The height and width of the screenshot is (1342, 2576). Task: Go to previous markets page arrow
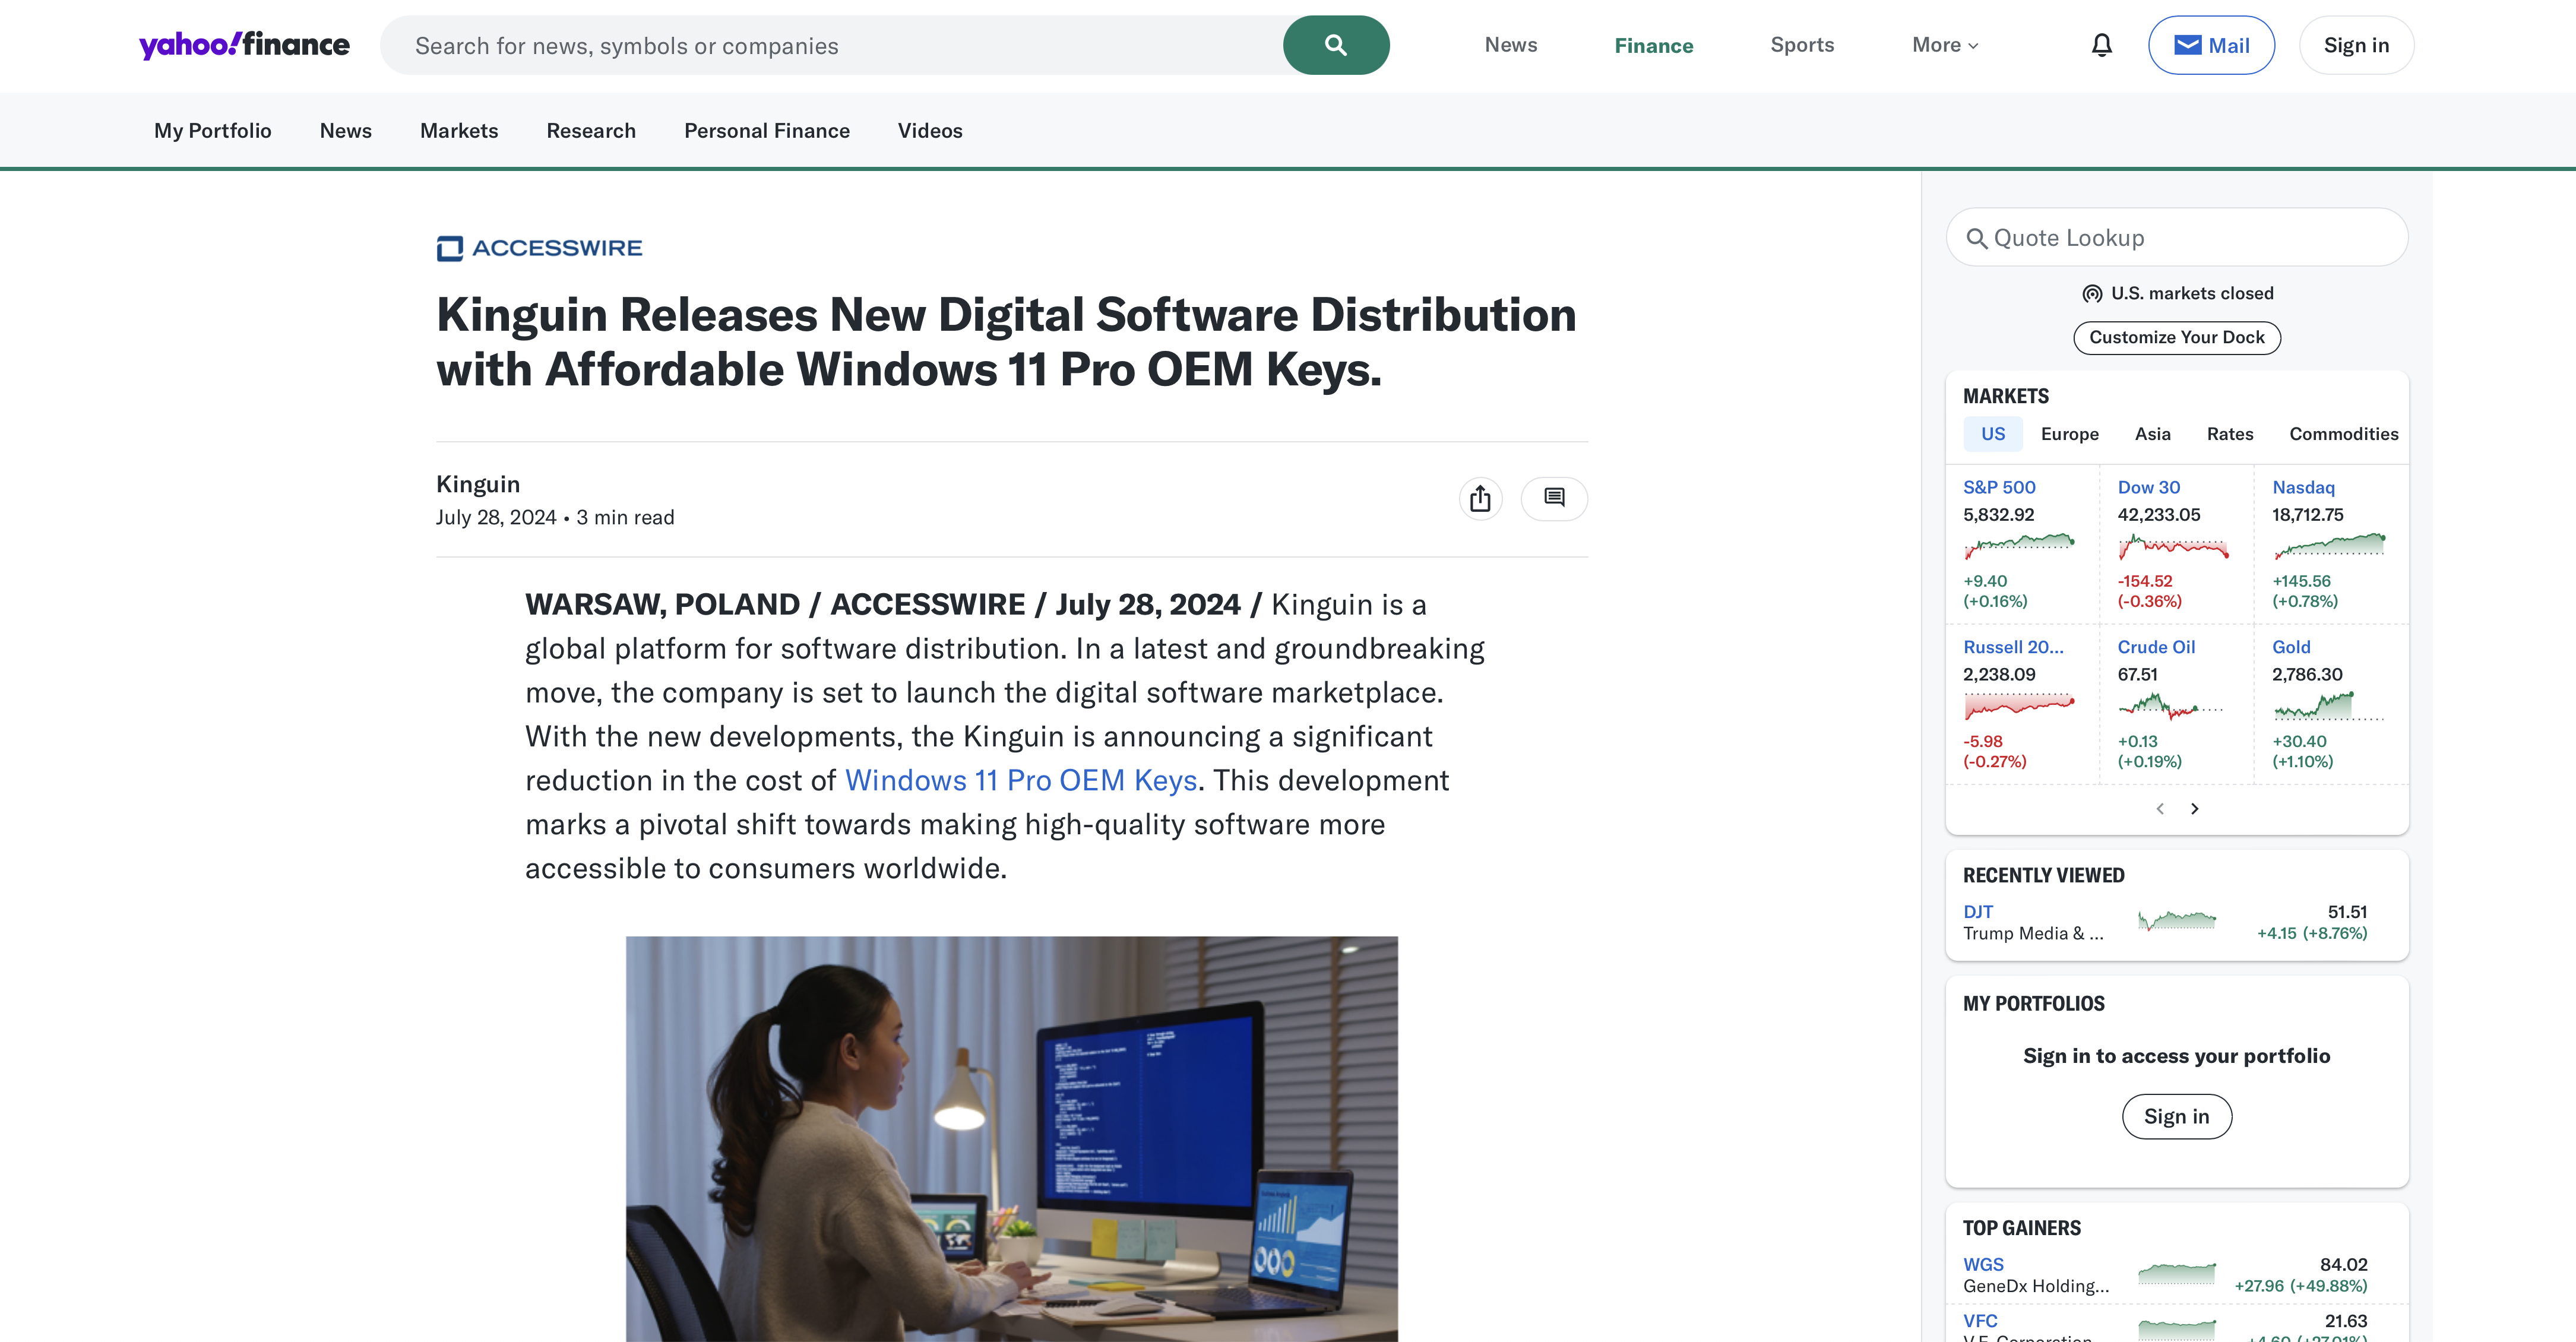(2160, 808)
